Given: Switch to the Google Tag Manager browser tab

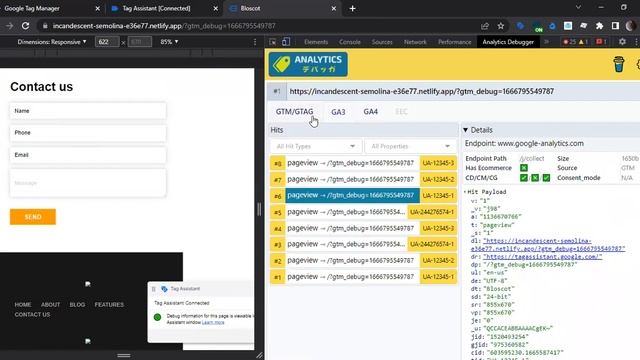Looking at the screenshot, I should click(49, 8).
